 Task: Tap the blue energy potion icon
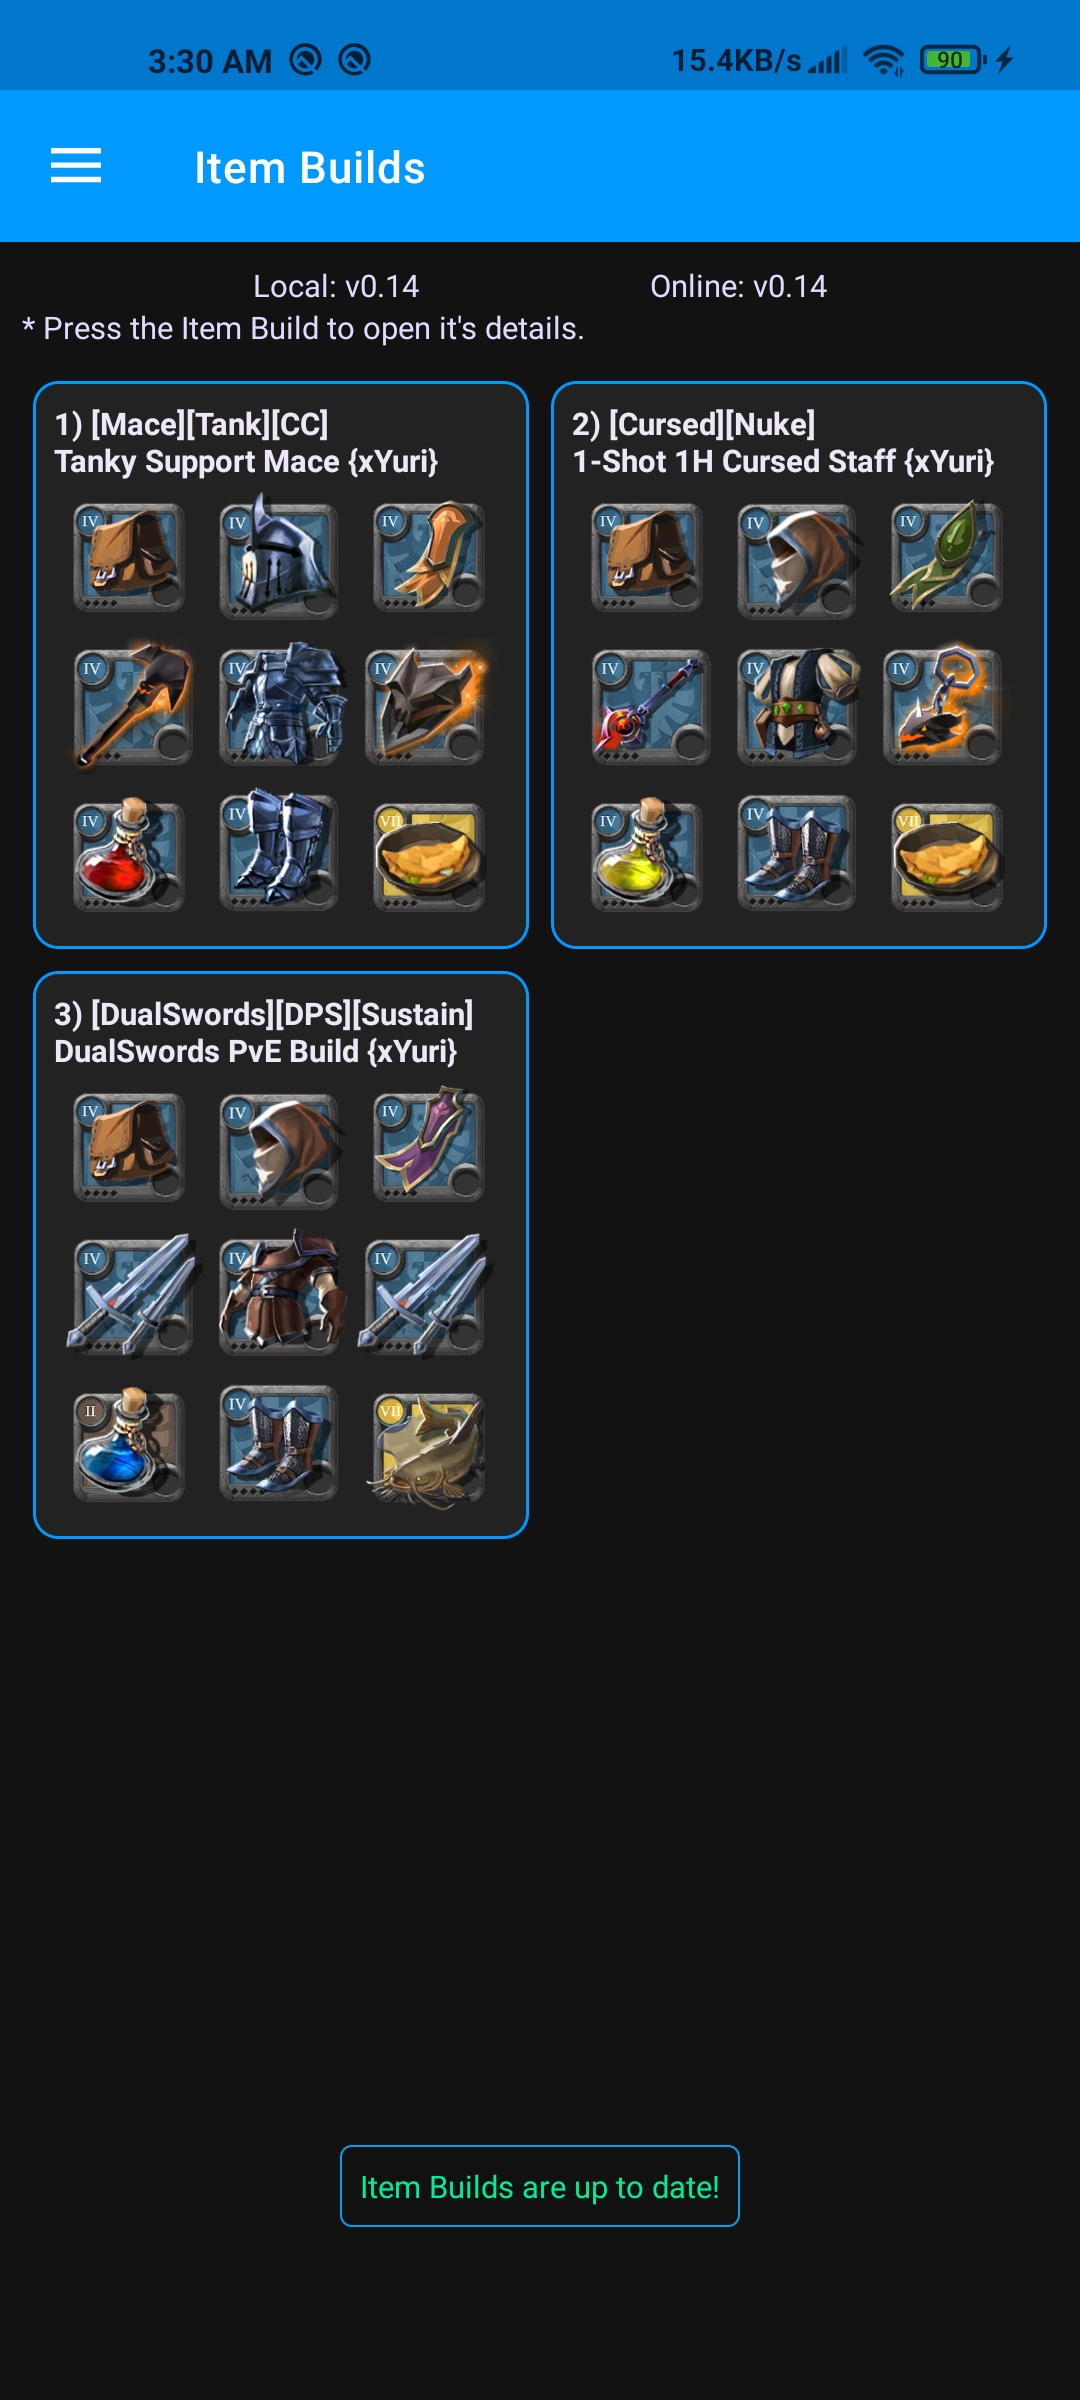(128, 1443)
